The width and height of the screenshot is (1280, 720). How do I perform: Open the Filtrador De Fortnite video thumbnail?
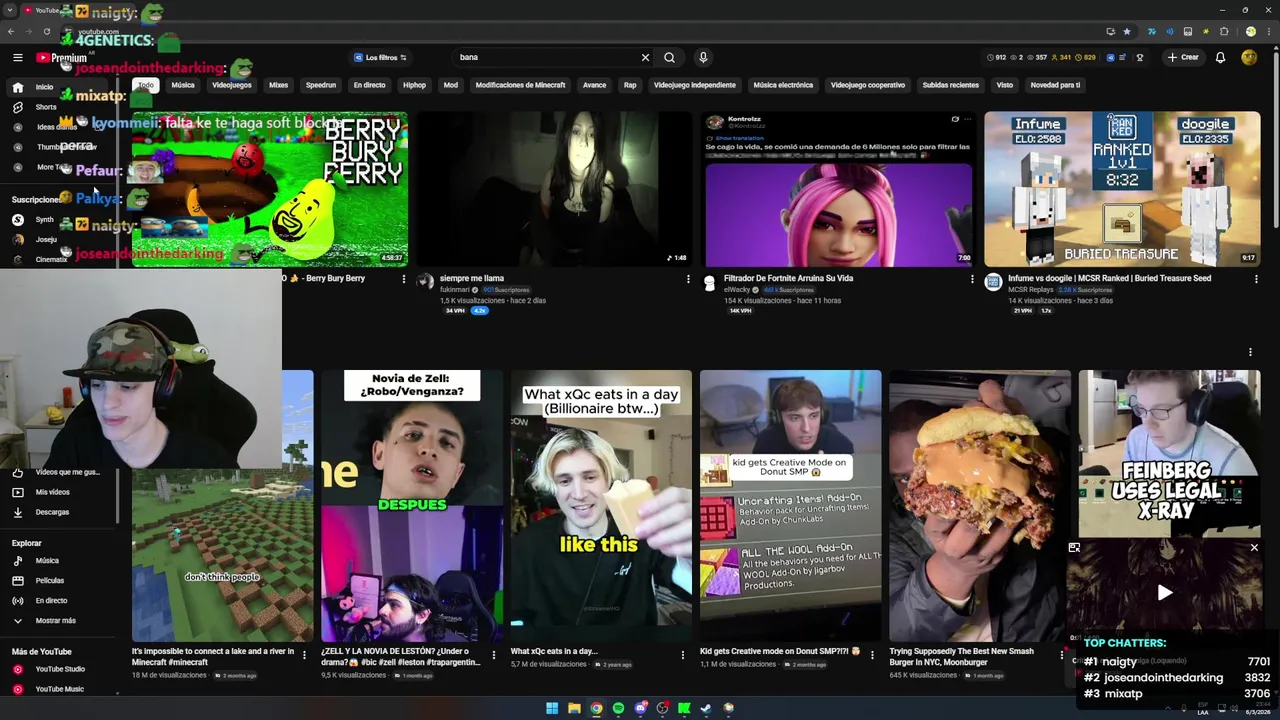(838, 189)
